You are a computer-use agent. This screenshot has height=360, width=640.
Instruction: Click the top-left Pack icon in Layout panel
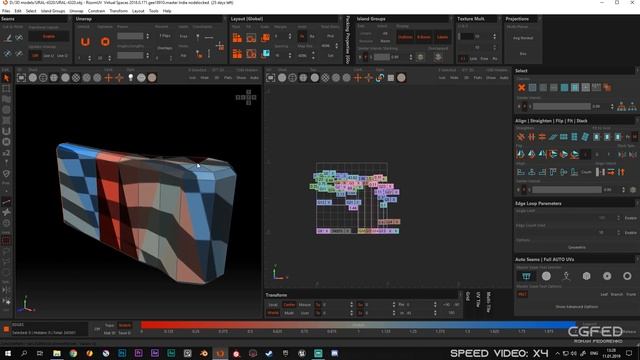coord(237,38)
